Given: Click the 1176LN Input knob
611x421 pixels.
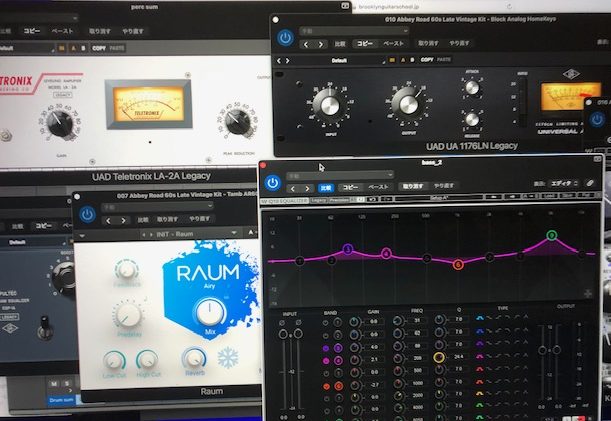Looking at the screenshot, I should (329, 103).
